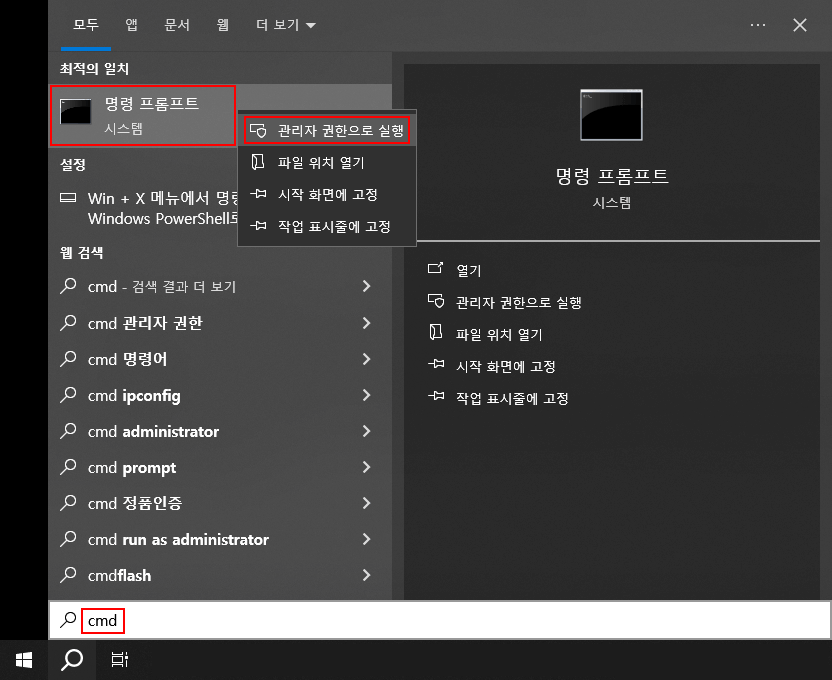Click the large Command Prompt preview icon
This screenshot has height=680, width=832.
point(611,115)
